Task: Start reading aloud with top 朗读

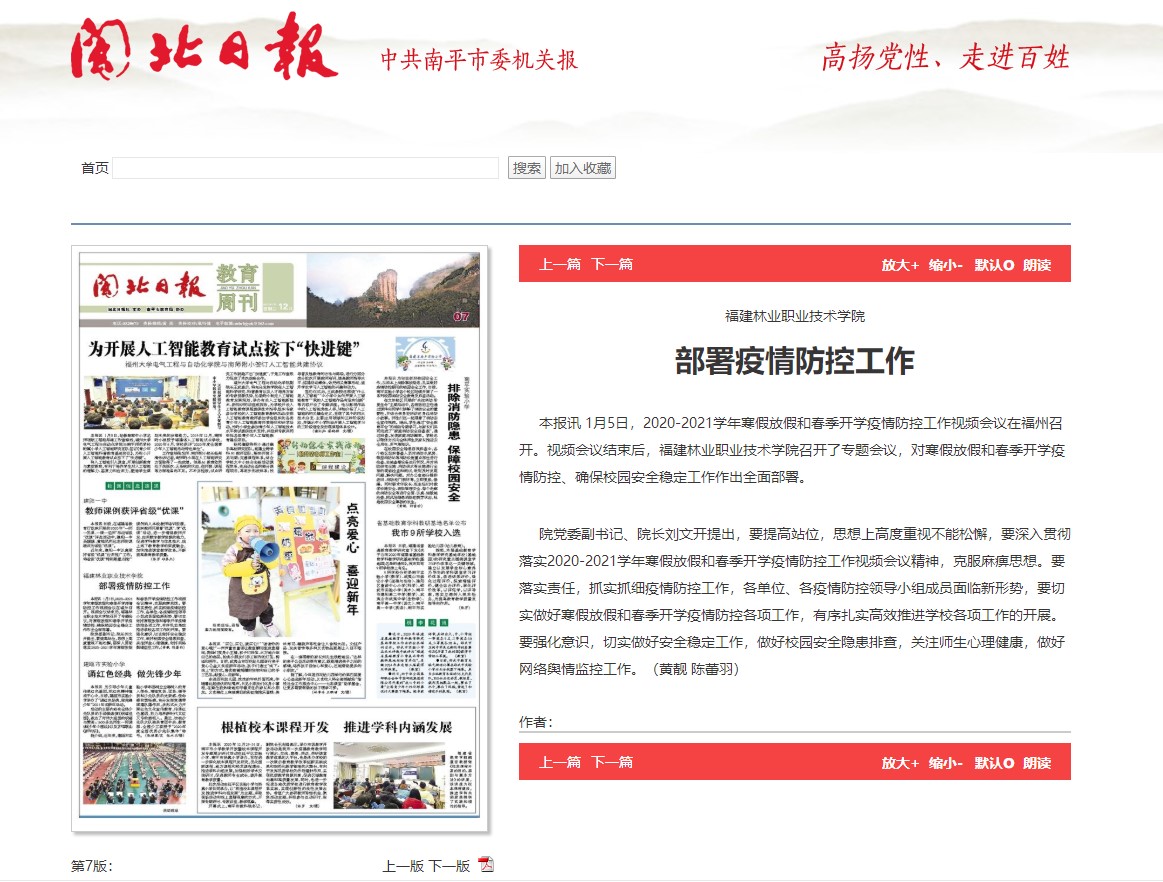Action: coord(1037,265)
